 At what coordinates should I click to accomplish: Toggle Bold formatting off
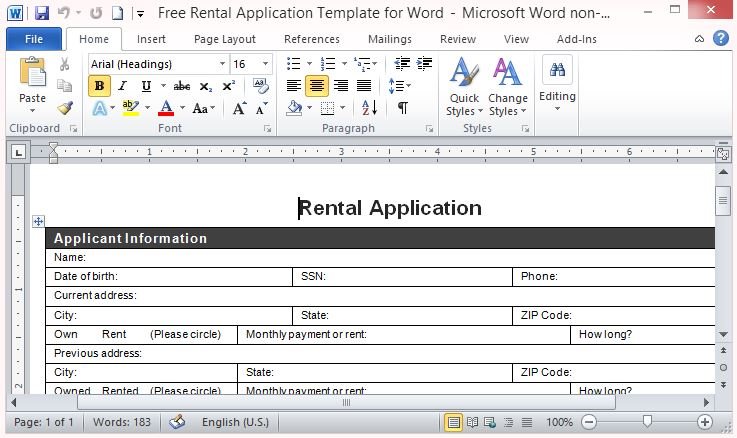point(99,86)
